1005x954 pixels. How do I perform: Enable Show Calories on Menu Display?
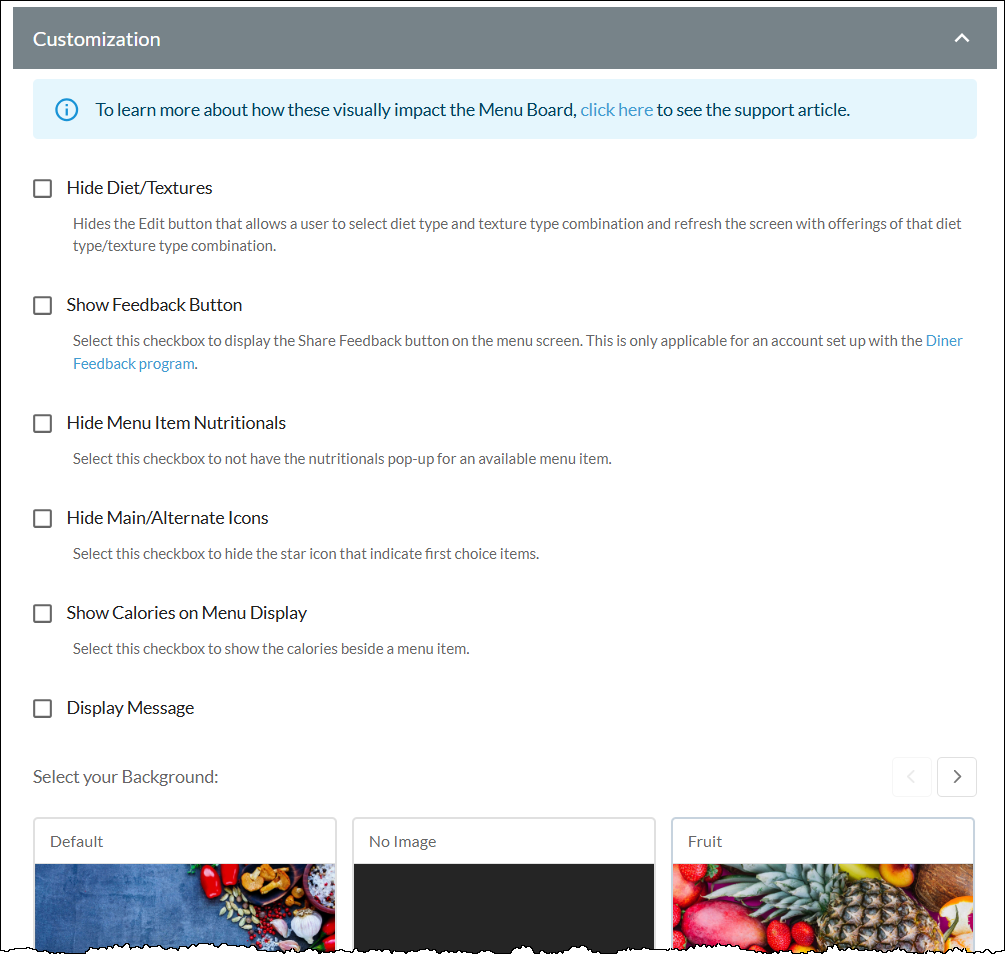(42, 613)
